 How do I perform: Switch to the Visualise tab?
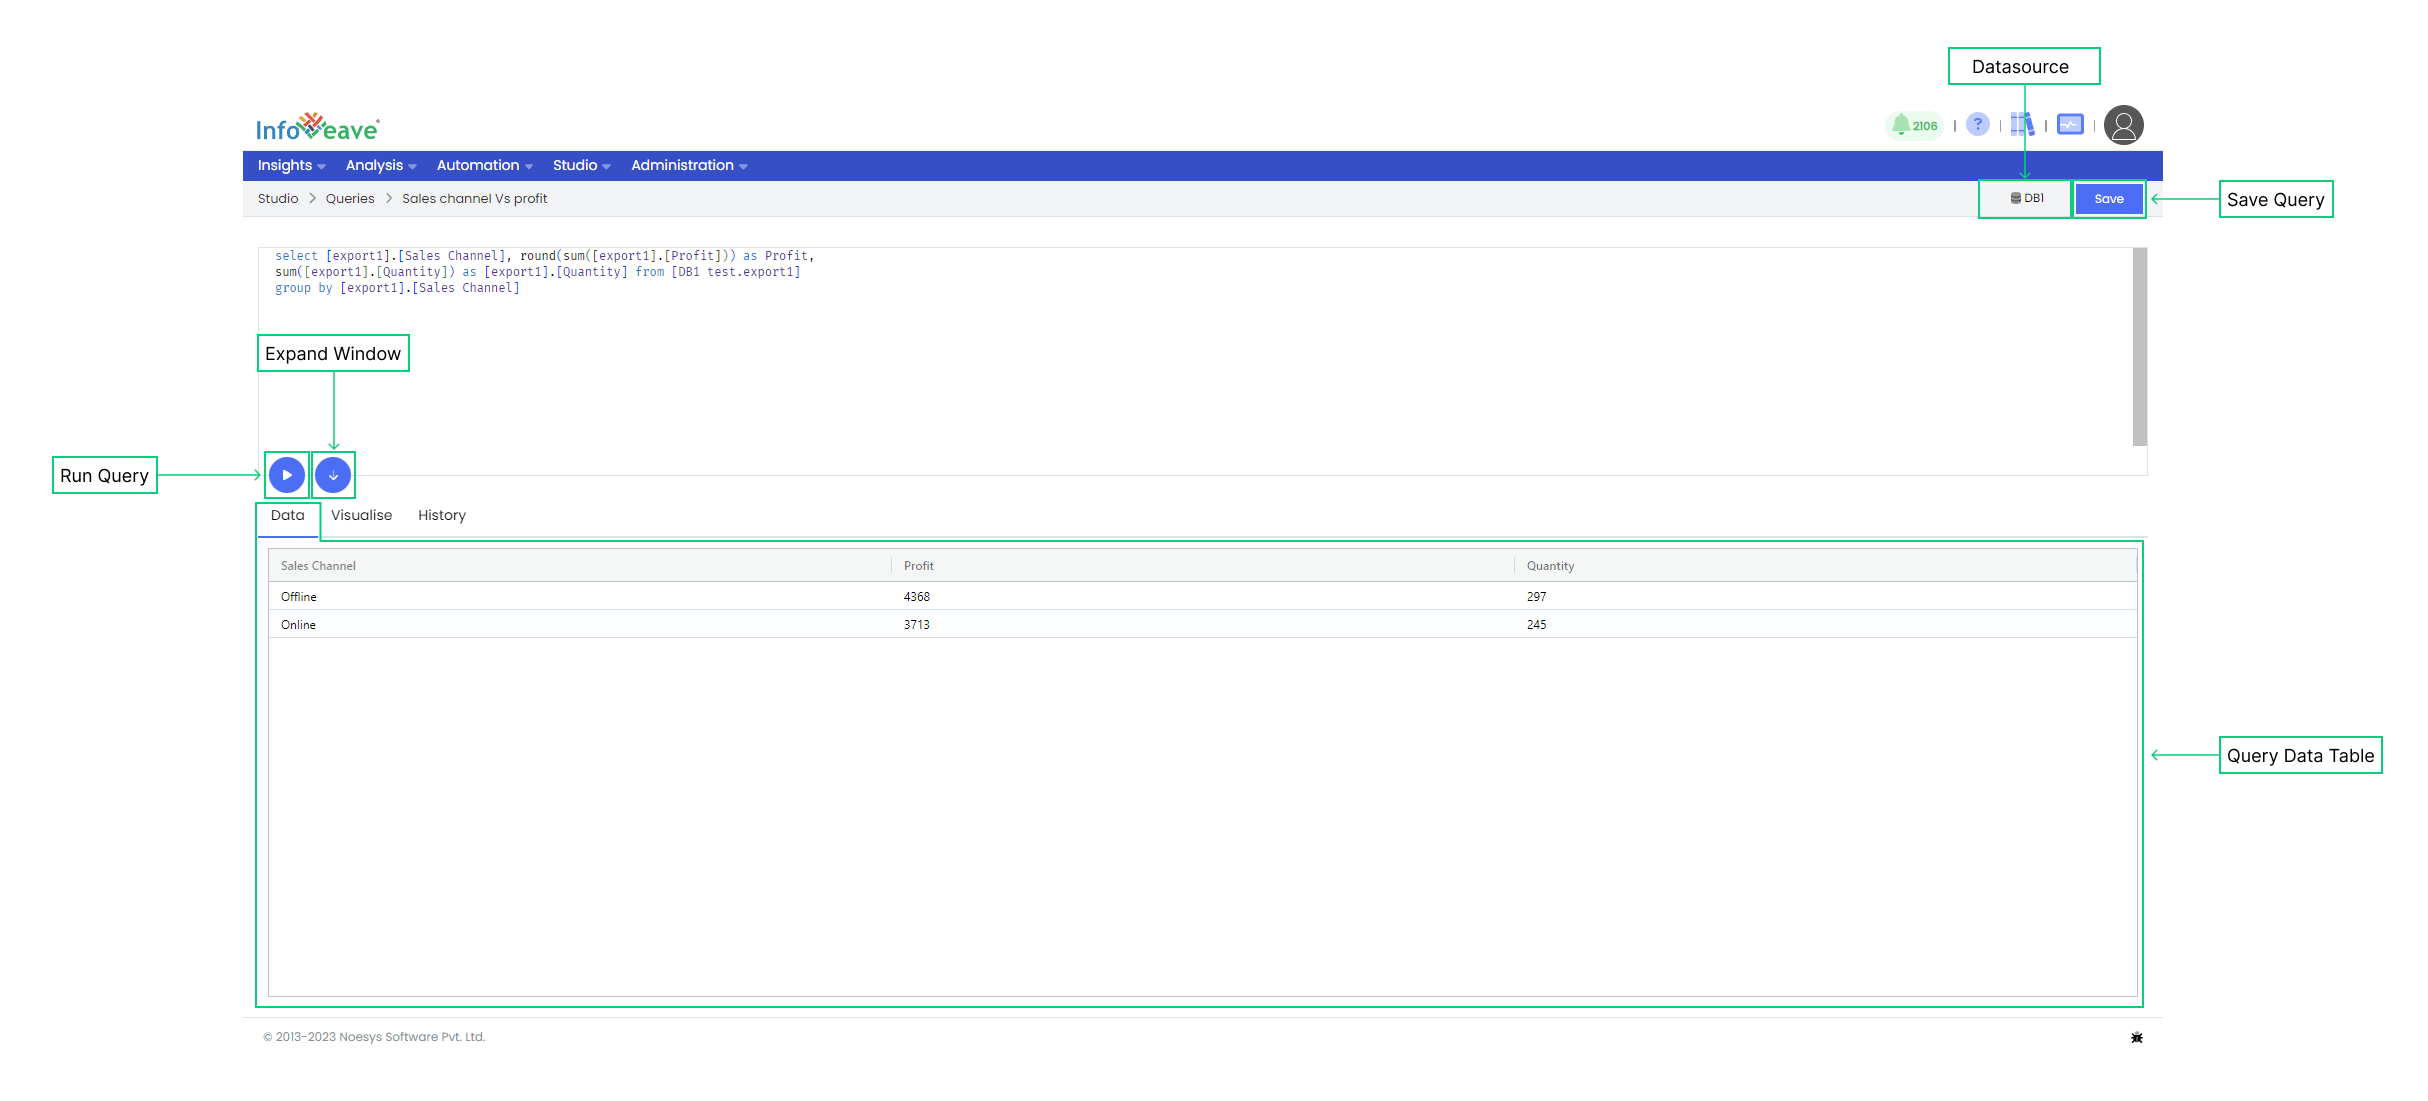tap(359, 514)
